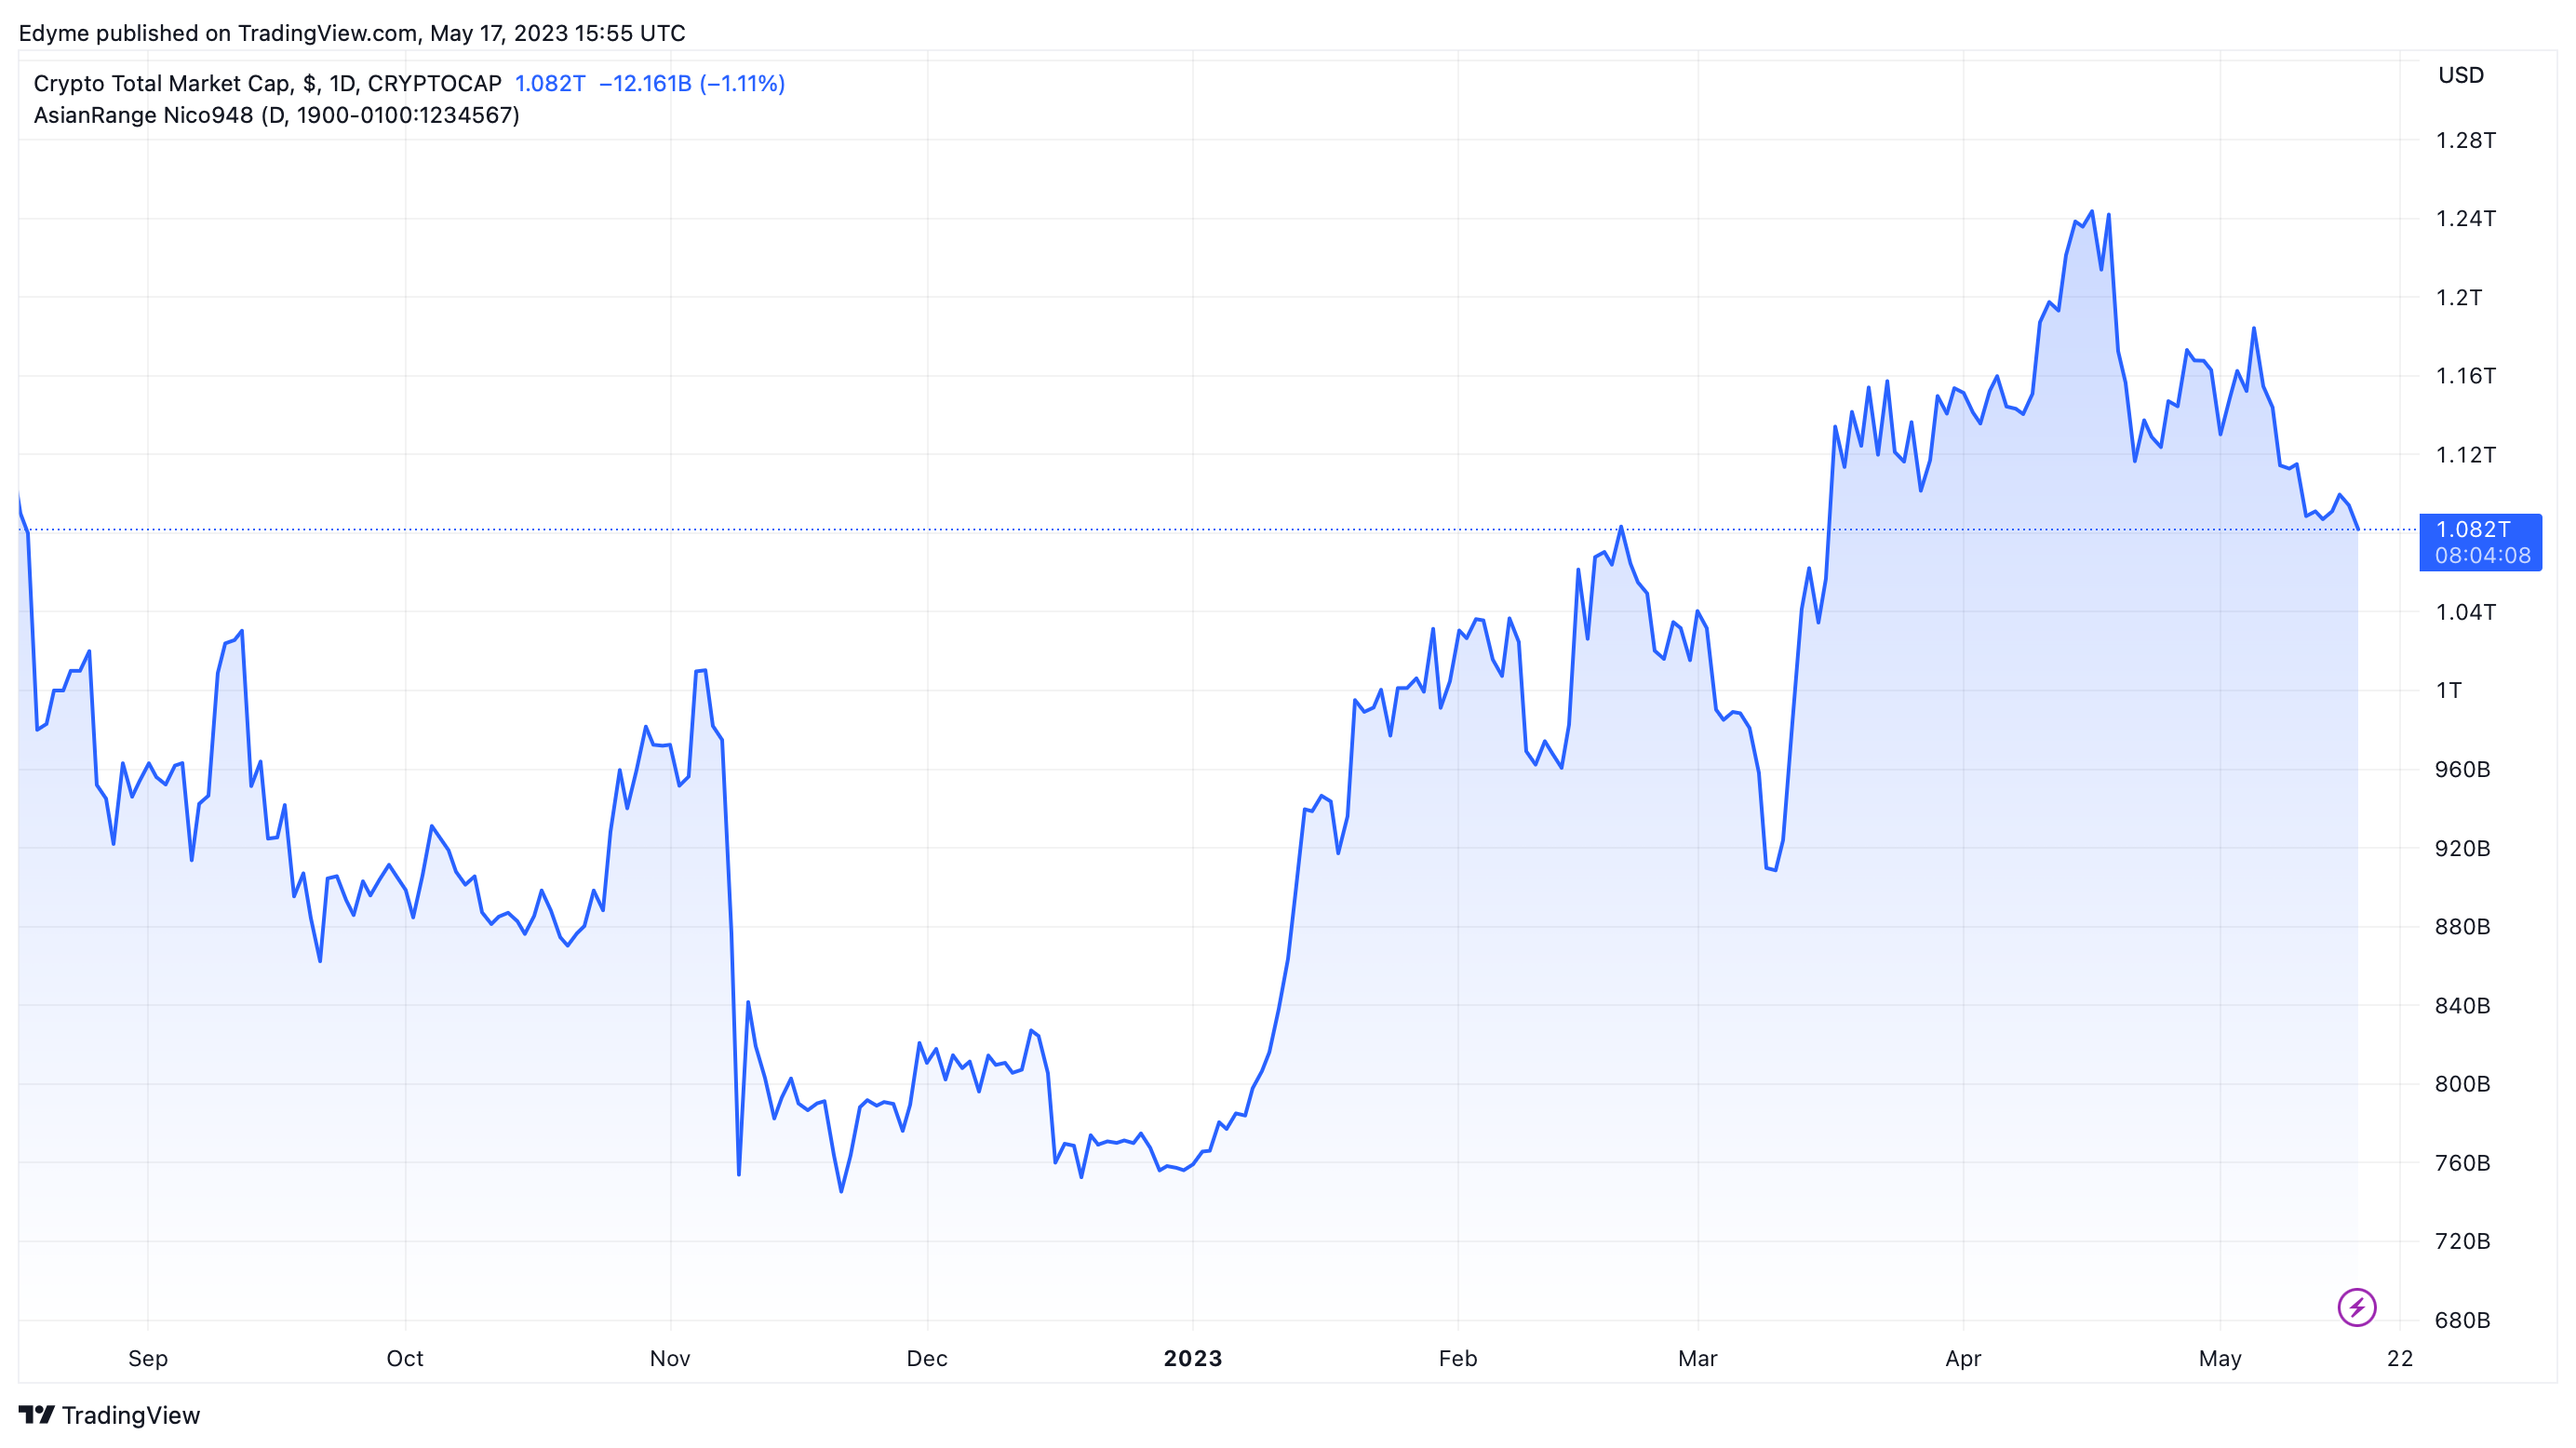The height and width of the screenshot is (1448, 2576).
Task: Click the −12.161B (−1.11%) change value
Action: pos(692,83)
